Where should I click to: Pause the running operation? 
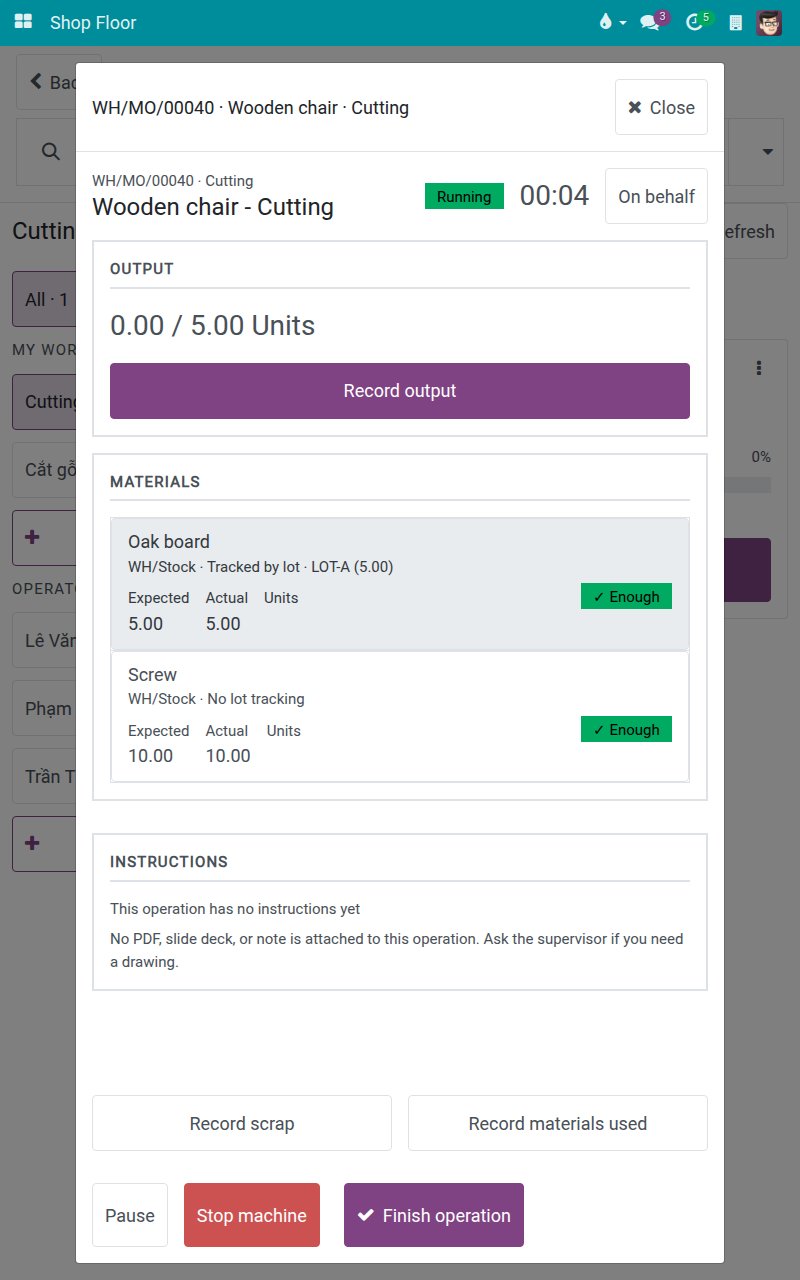pos(130,1215)
